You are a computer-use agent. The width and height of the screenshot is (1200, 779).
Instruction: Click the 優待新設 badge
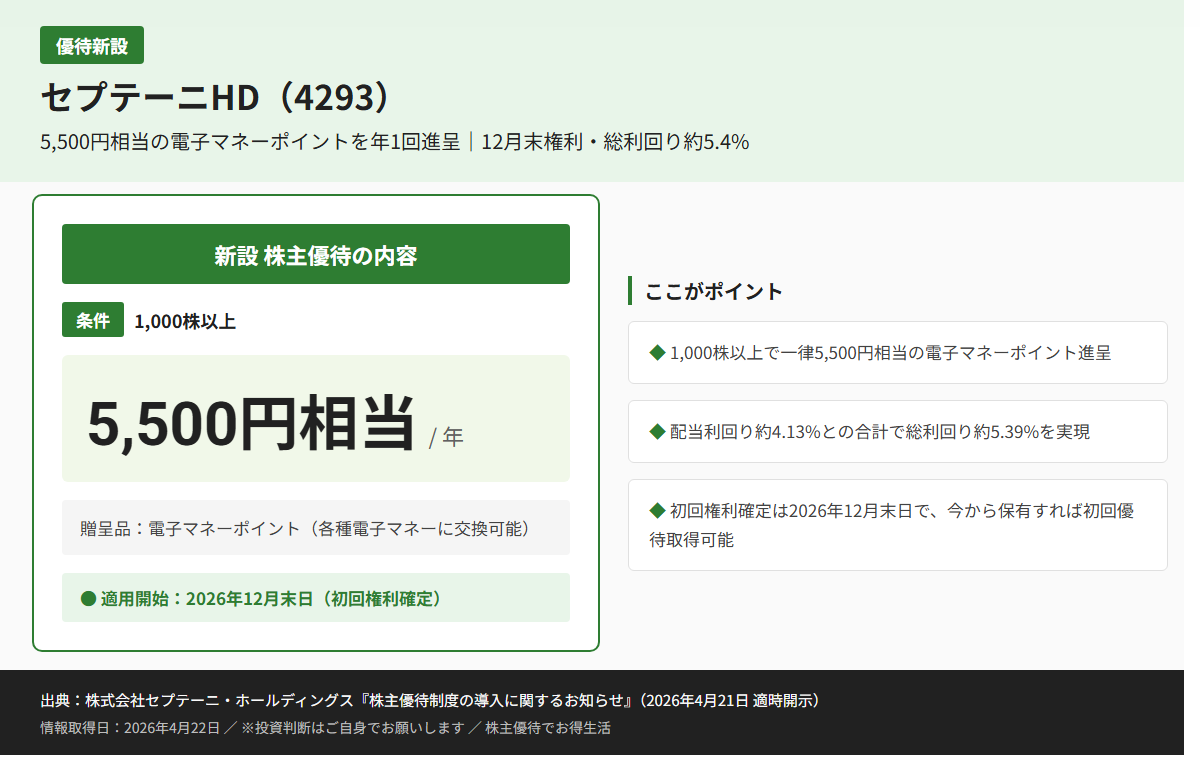click(x=92, y=45)
